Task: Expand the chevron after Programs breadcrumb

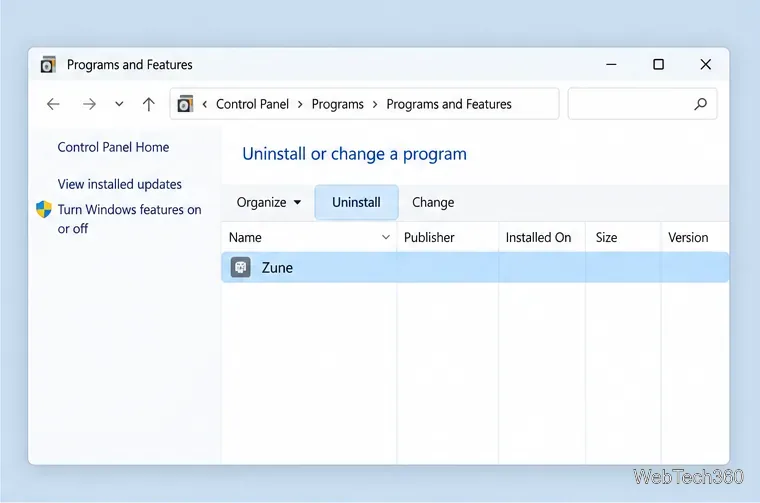Action: [375, 104]
